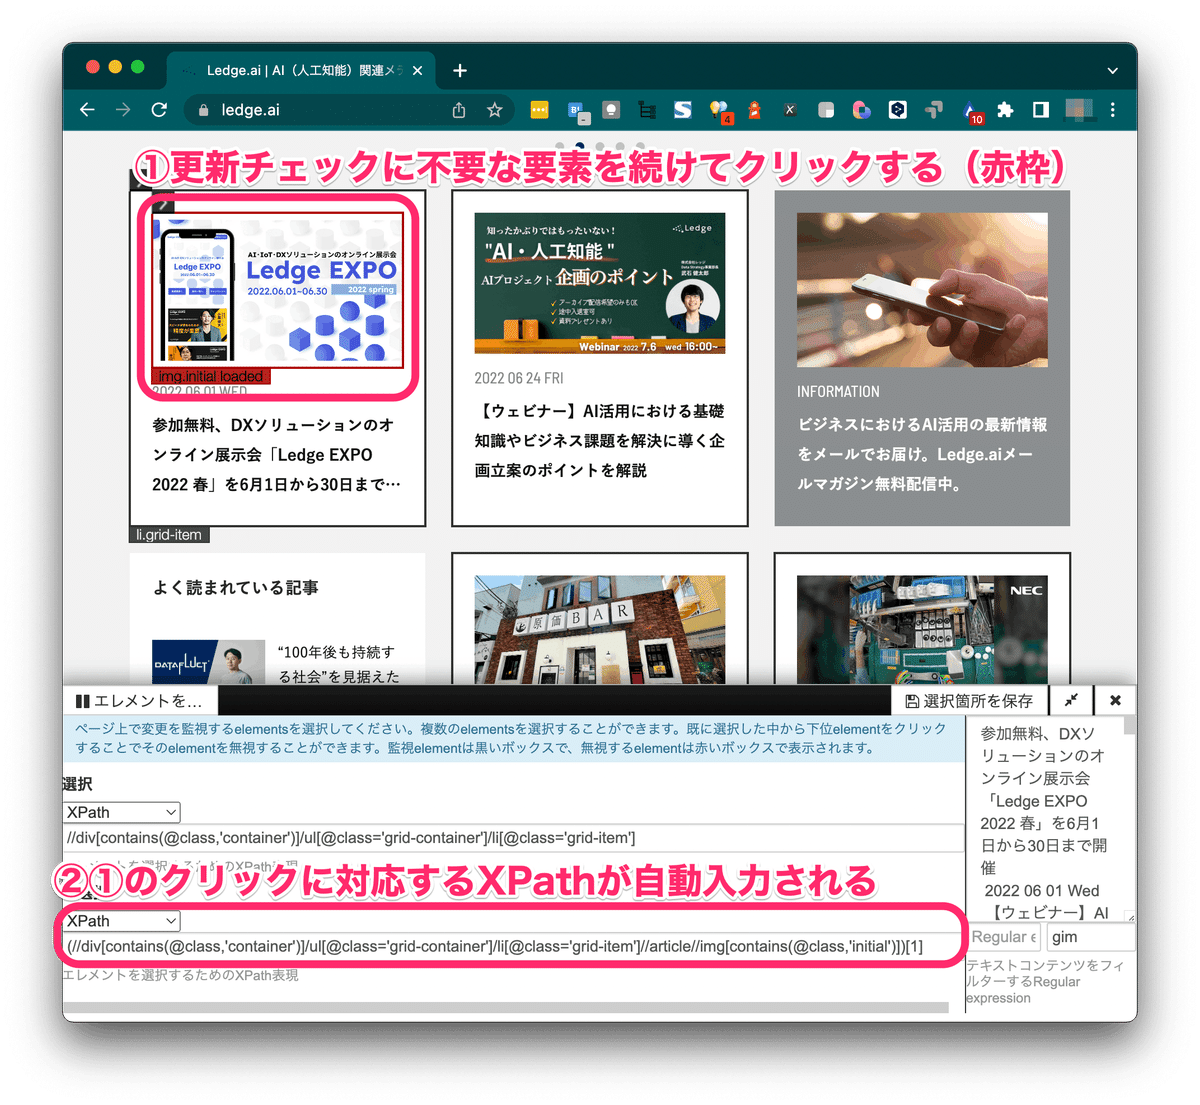Open the tab search chevron
The image size is (1200, 1105).
tap(1112, 71)
